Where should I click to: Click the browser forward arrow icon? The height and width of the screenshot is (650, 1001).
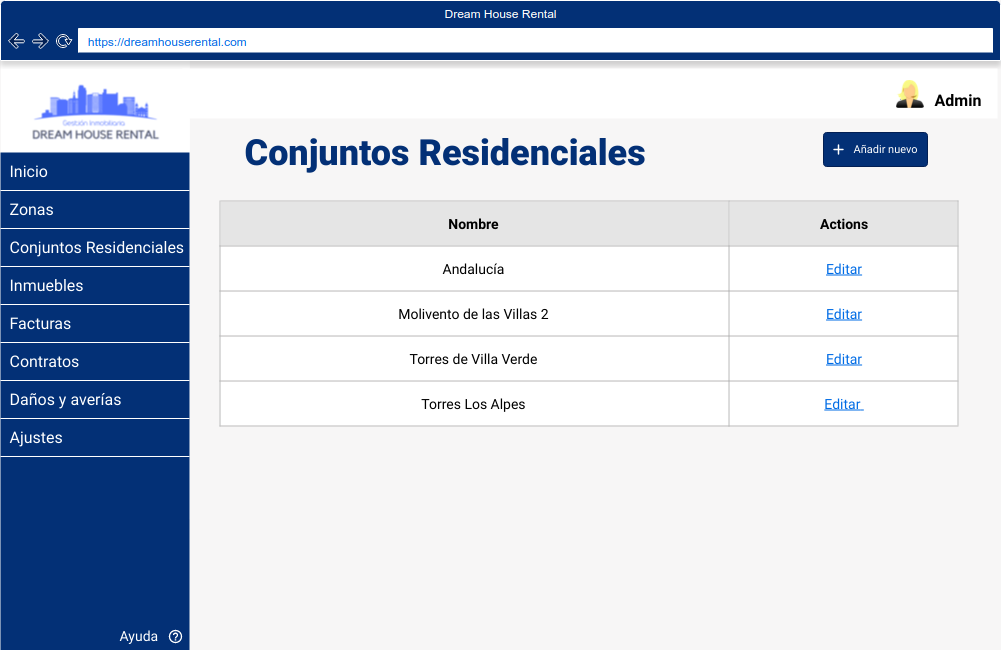coord(40,41)
